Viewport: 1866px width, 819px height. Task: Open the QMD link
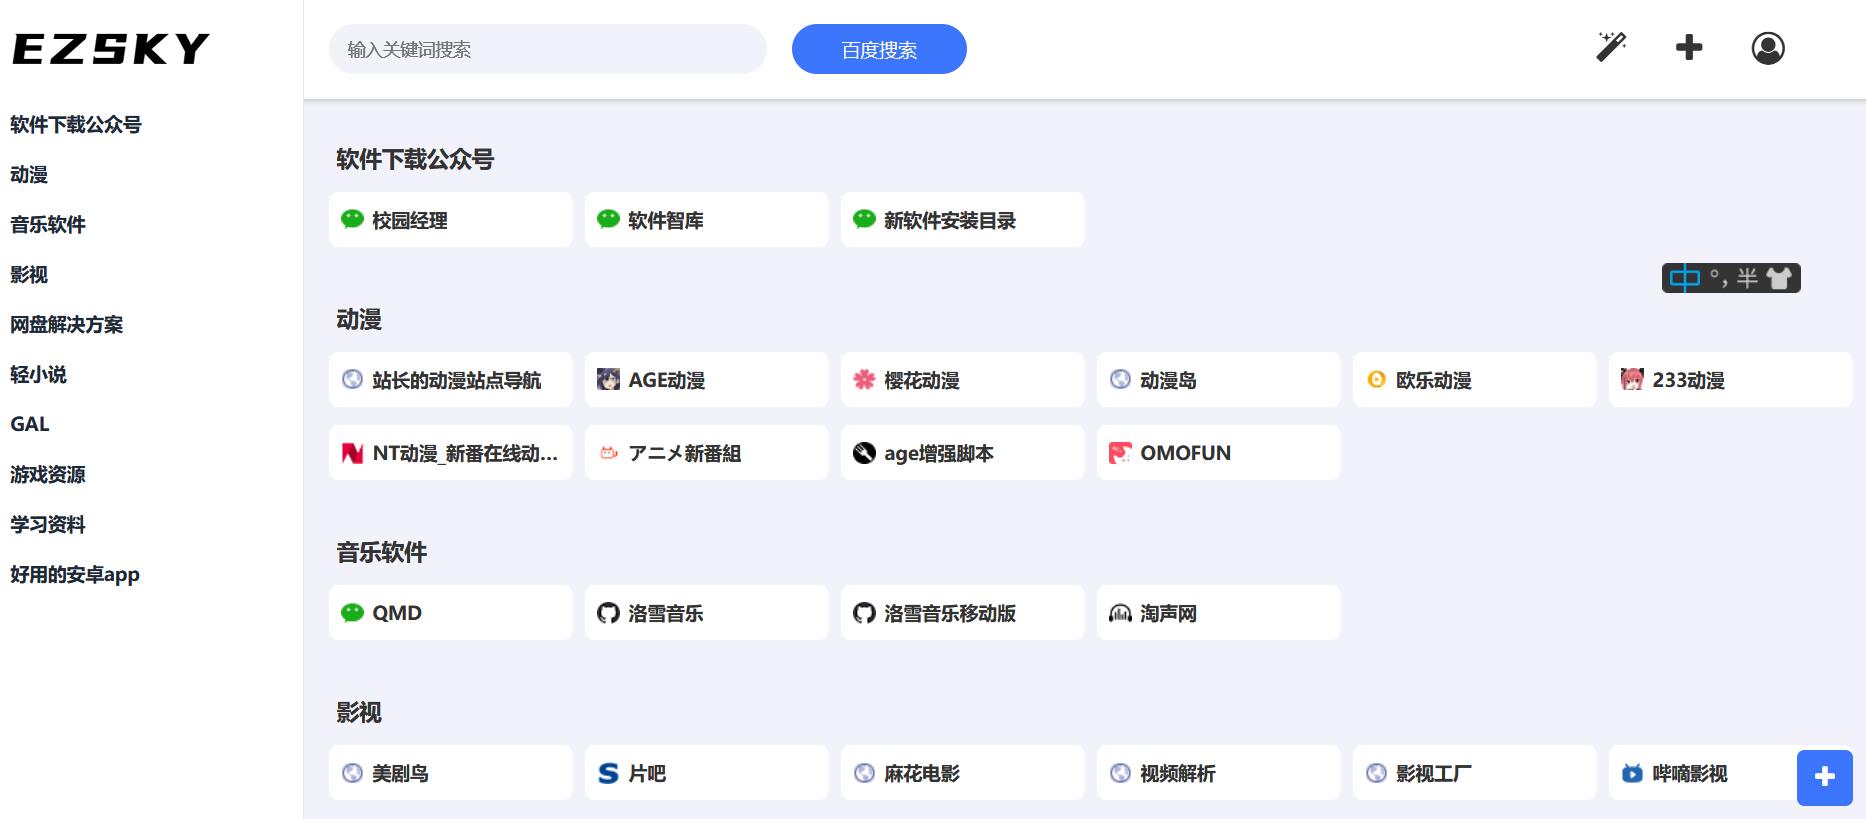tap(451, 613)
